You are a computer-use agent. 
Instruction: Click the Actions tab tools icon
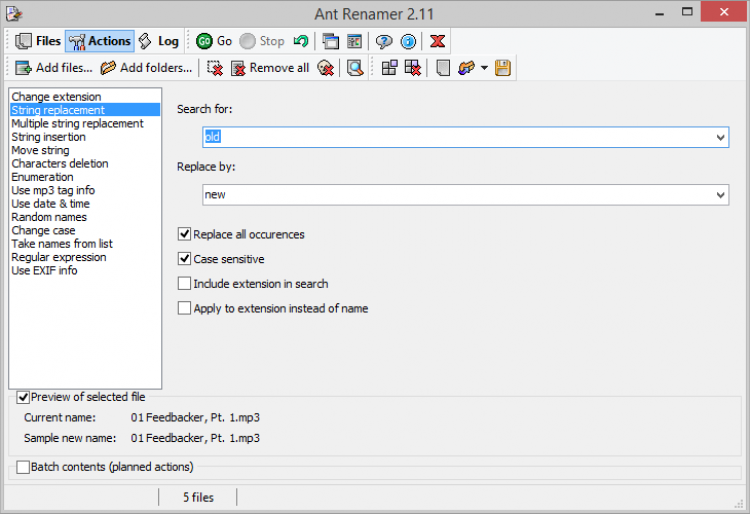(77, 42)
